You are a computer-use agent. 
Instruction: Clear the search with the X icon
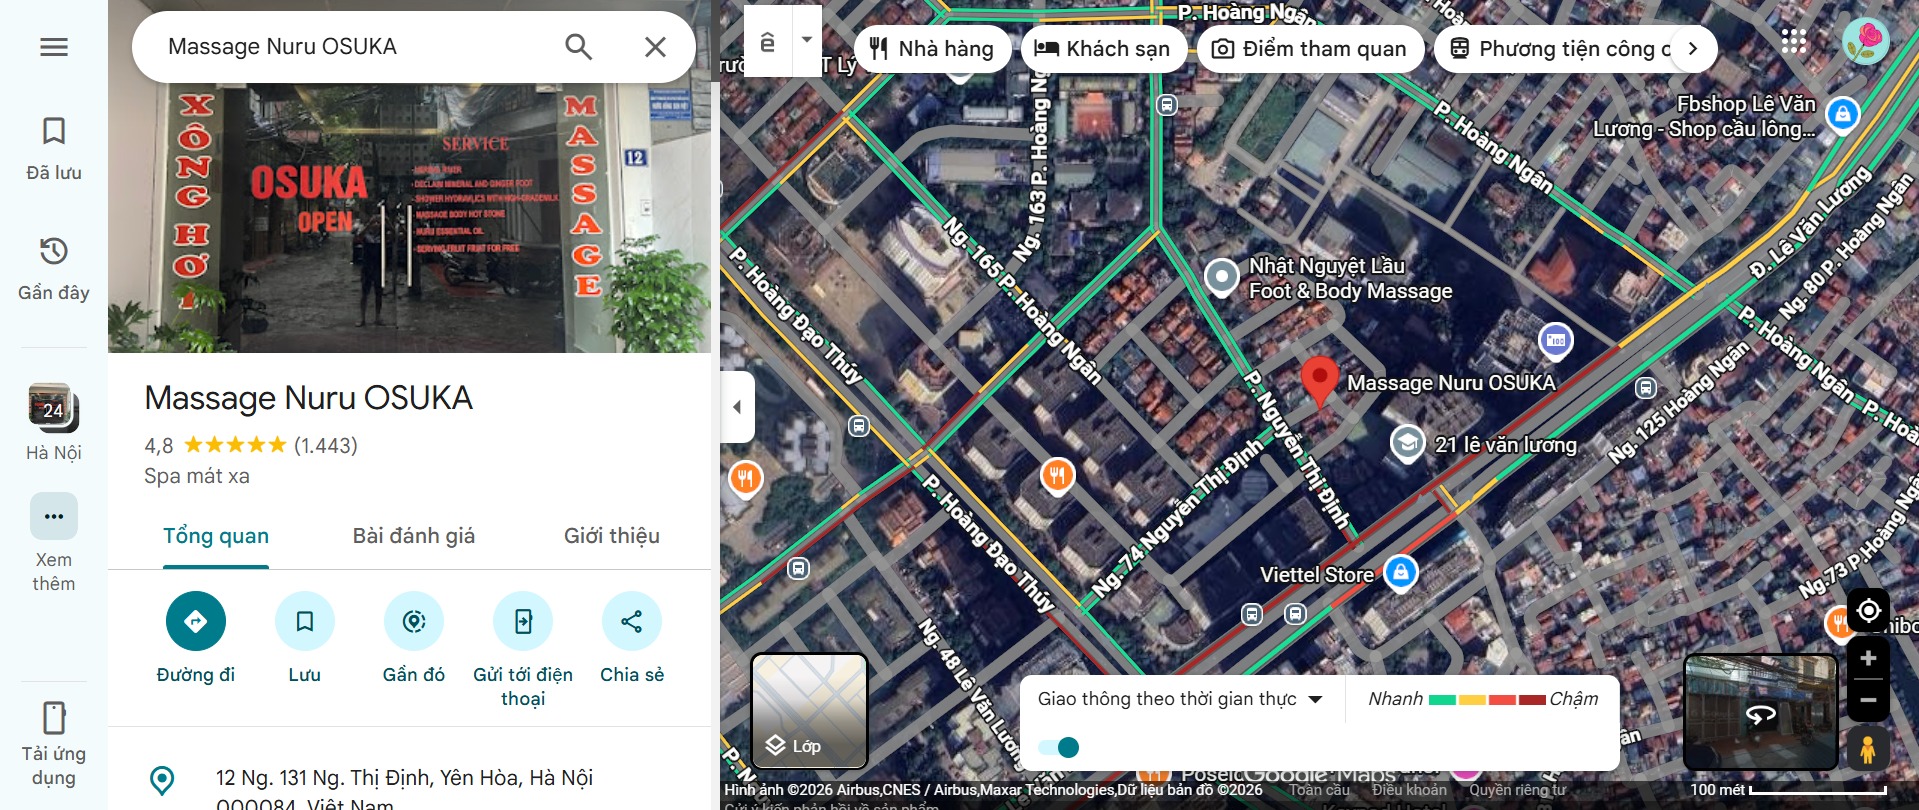click(655, 47)
